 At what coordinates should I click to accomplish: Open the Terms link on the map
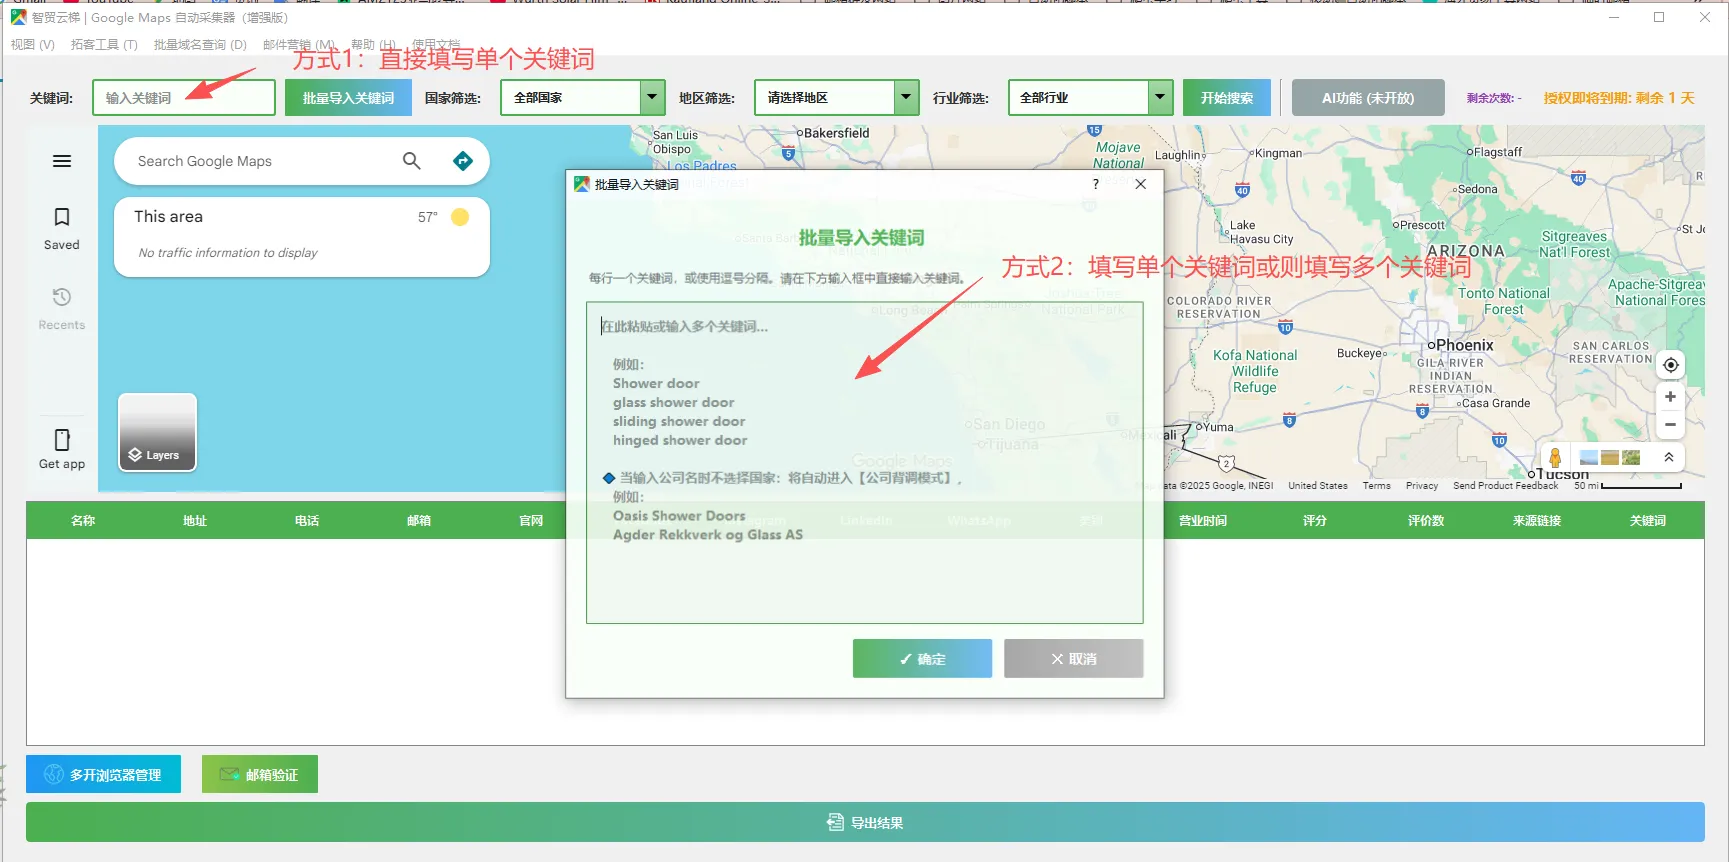pyautogui.click(x=1376, y=486)
